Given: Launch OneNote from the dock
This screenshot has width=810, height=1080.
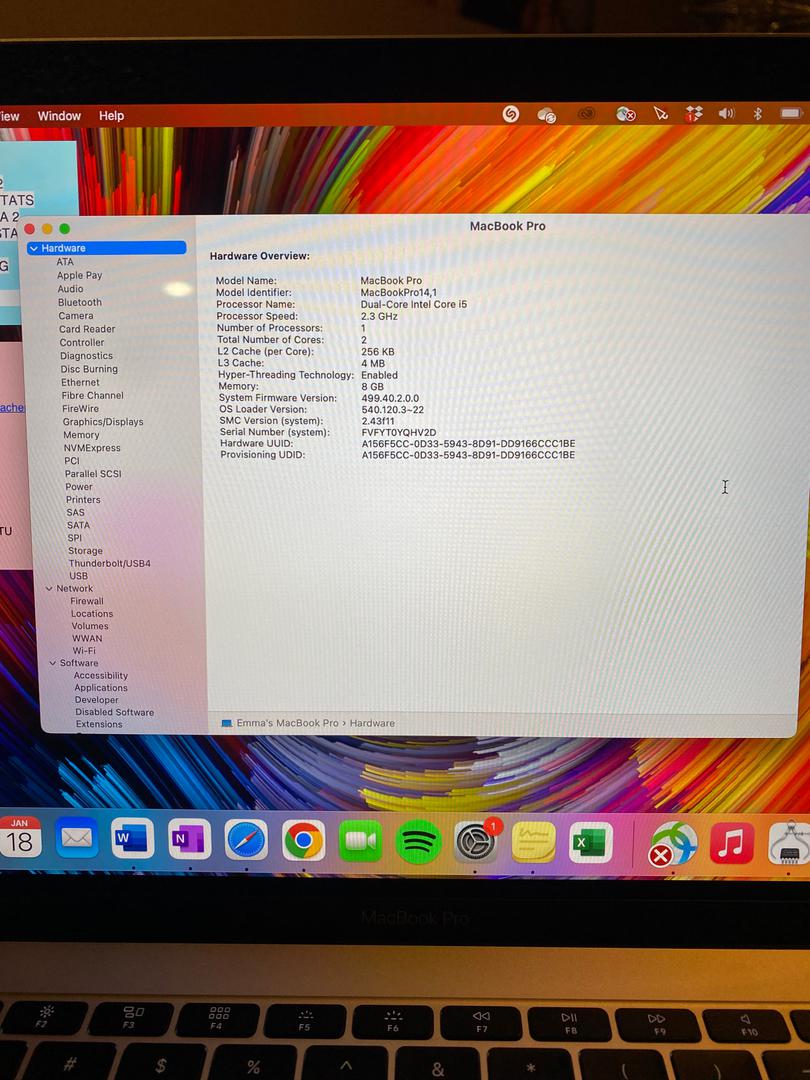Looking at the screenshot, I should [189, 840].
